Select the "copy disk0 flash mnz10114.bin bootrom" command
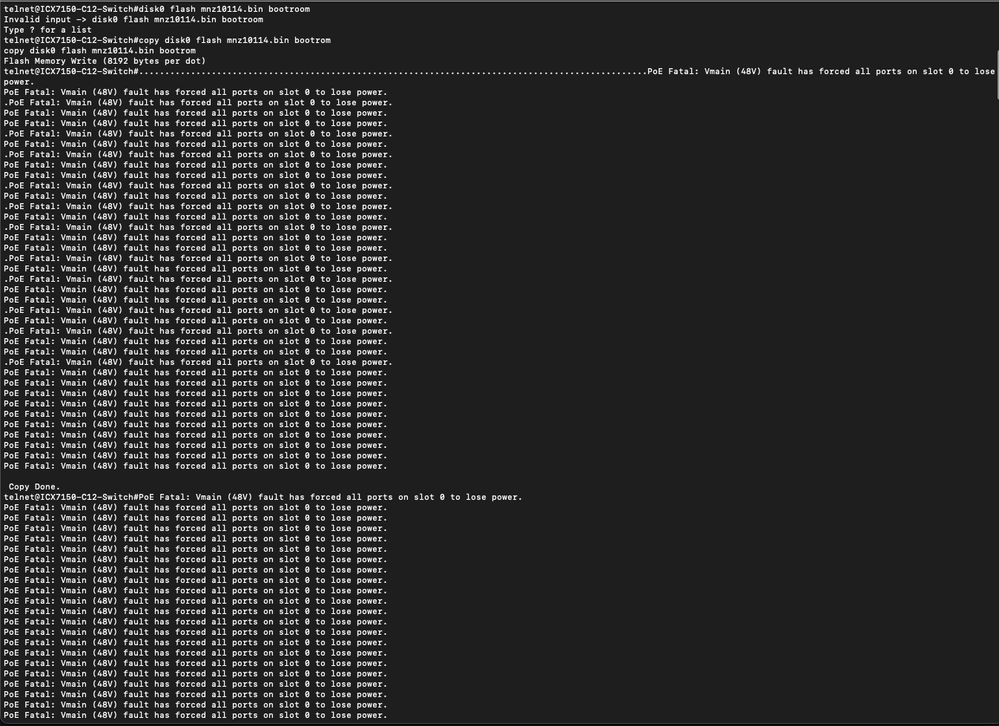 coord(100,50)
